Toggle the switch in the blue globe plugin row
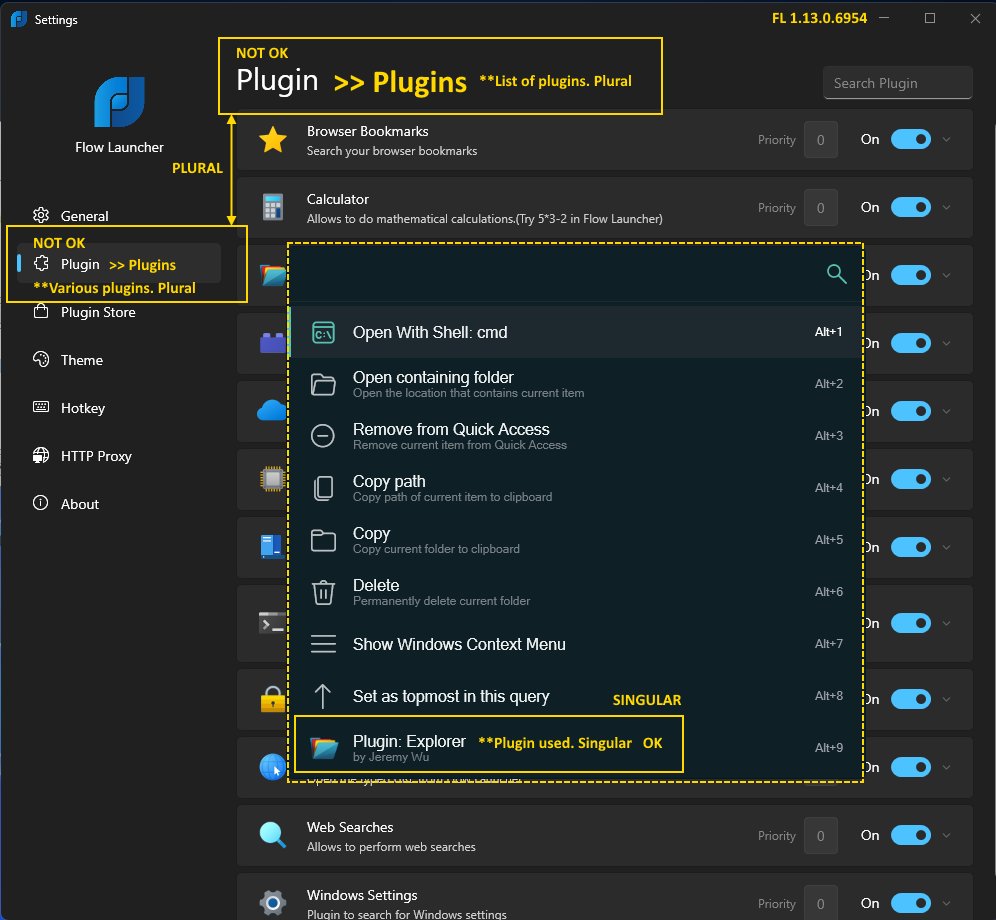 911,767
